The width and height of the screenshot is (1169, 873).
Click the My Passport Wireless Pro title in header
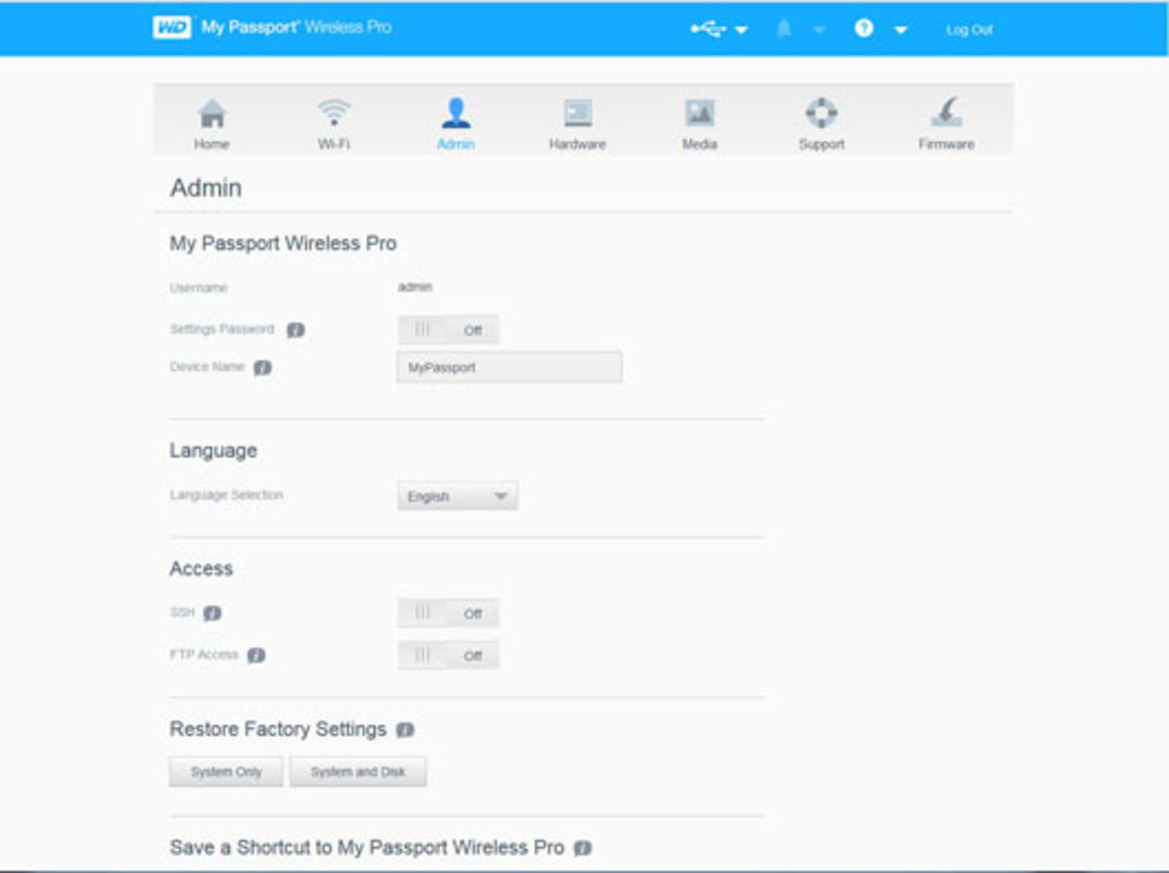coord(296,28)
